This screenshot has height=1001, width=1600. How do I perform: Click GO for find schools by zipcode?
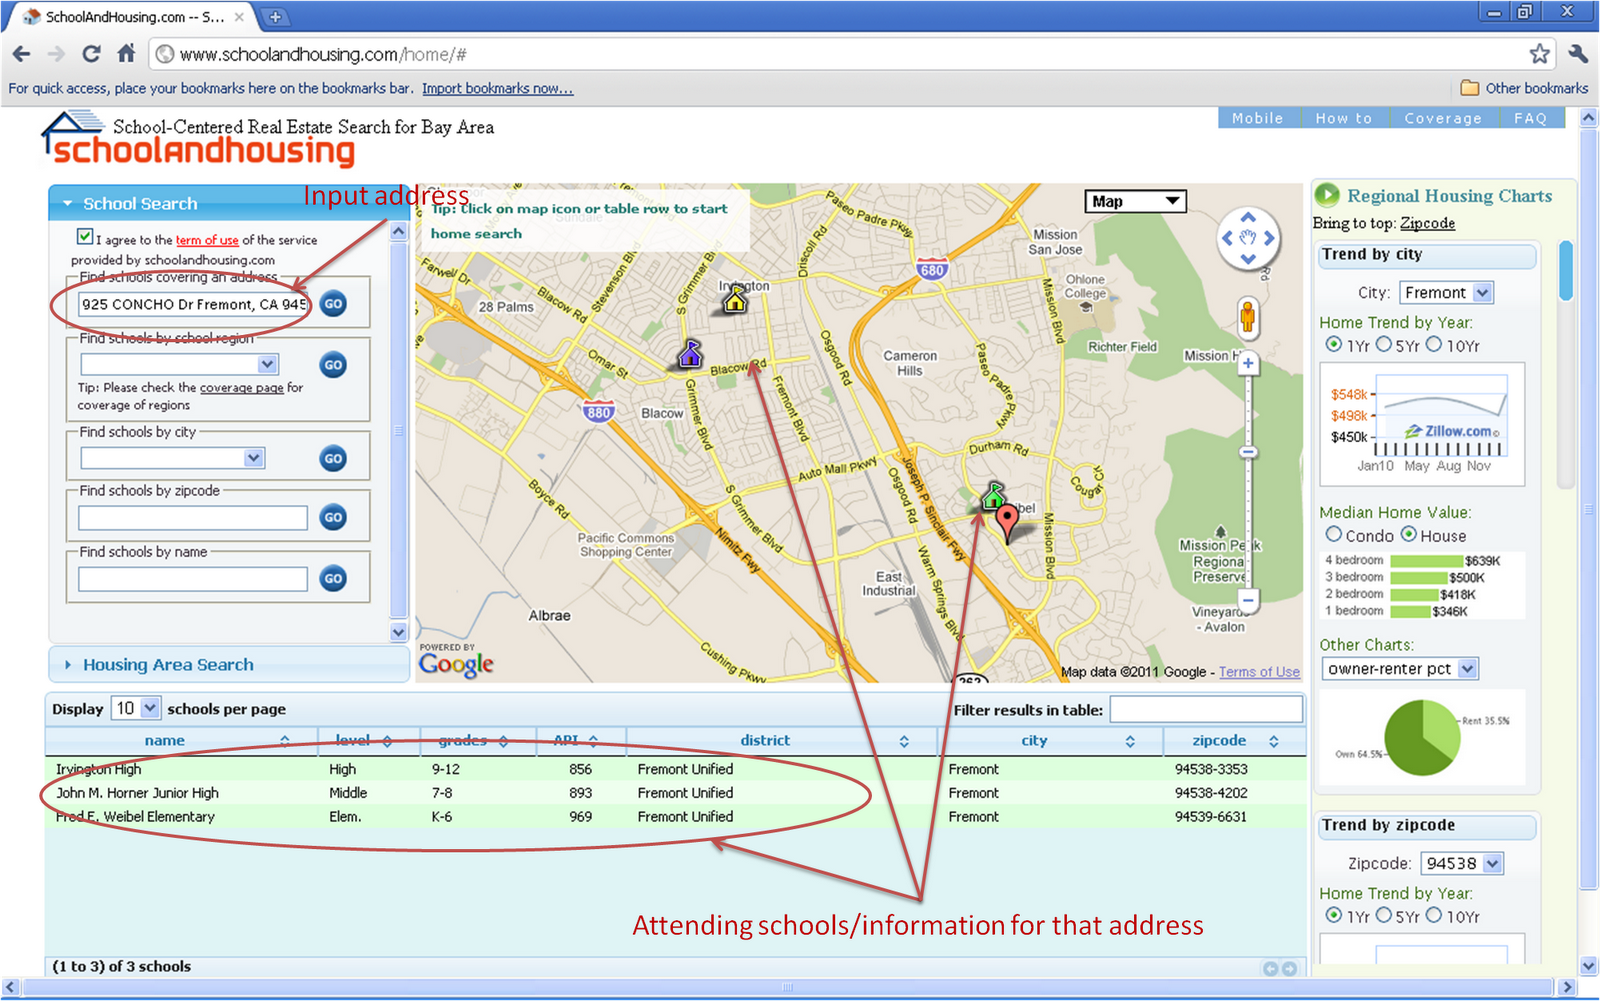tap(334, 517)
